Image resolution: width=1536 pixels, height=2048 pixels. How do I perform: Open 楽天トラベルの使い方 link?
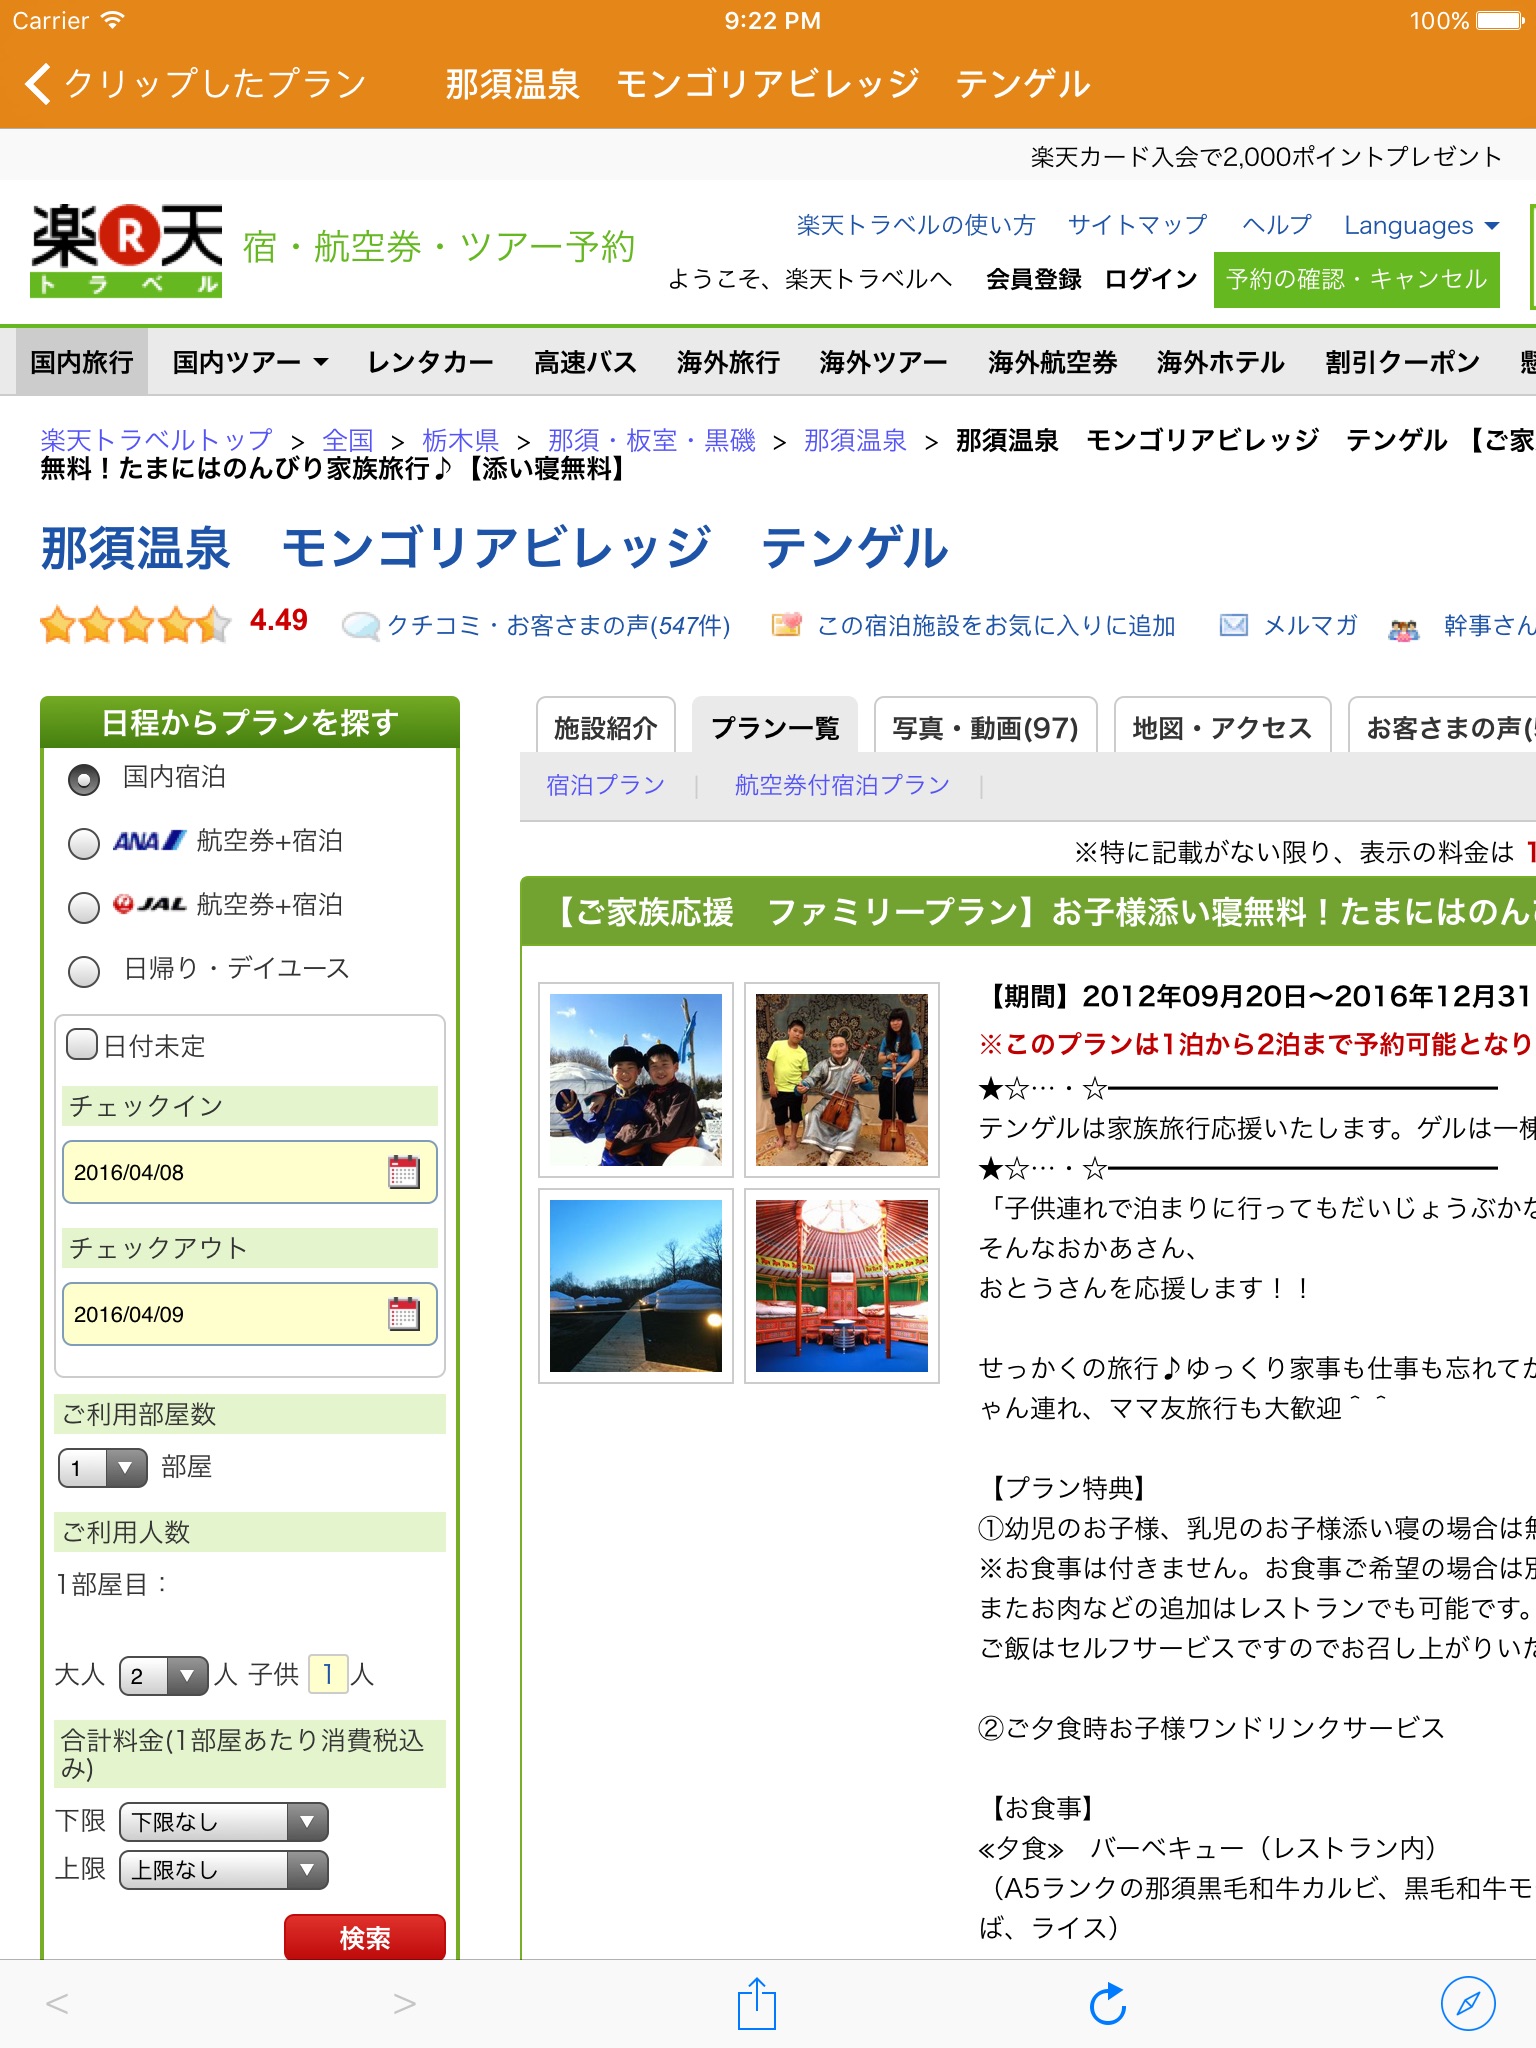tap(916, 225)
